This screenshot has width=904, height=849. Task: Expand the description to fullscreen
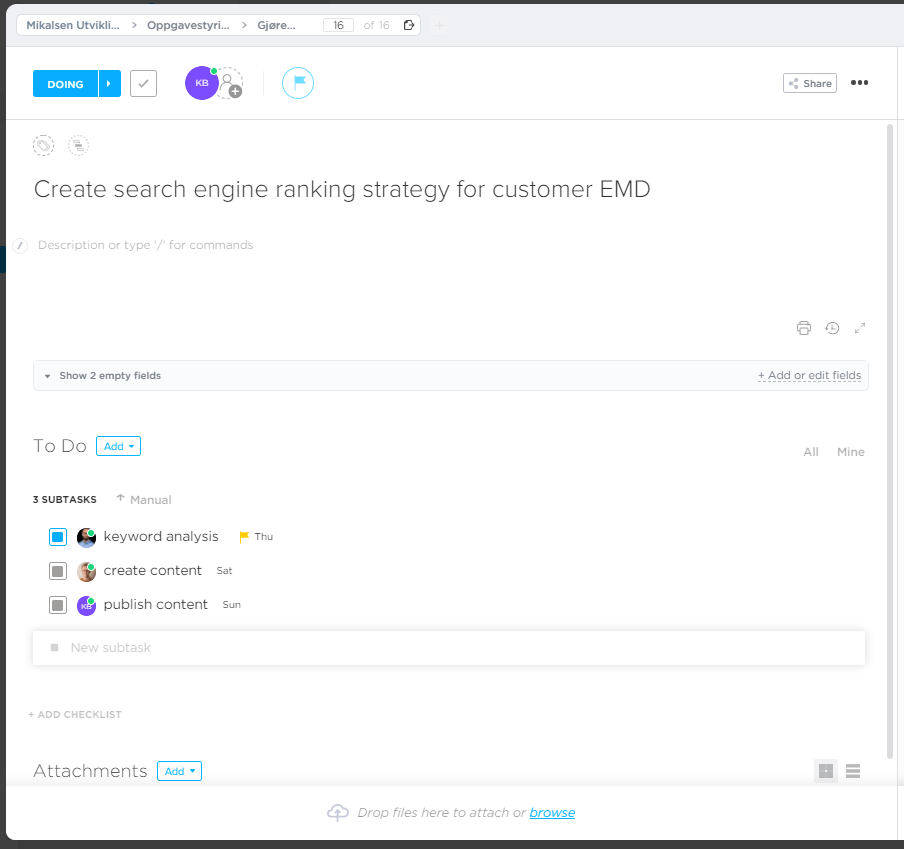coord(860,328)
